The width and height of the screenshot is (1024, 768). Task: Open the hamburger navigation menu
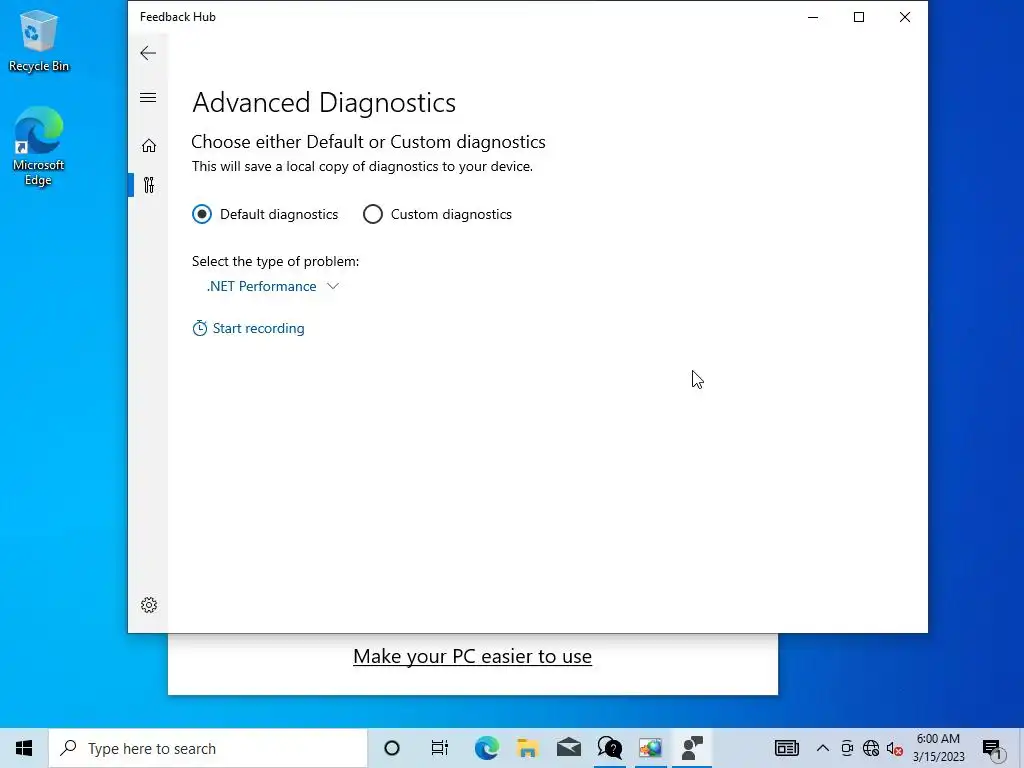tap(148, 98)
